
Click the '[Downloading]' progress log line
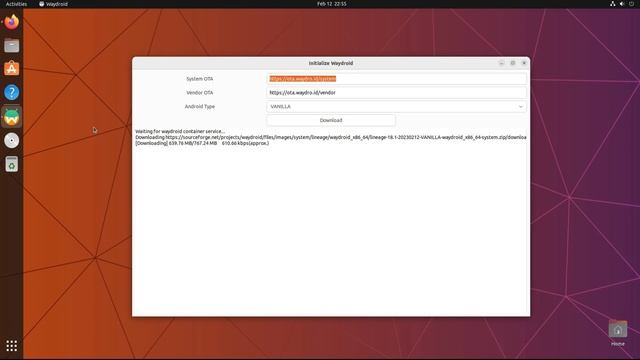click(x=202, y=143)
